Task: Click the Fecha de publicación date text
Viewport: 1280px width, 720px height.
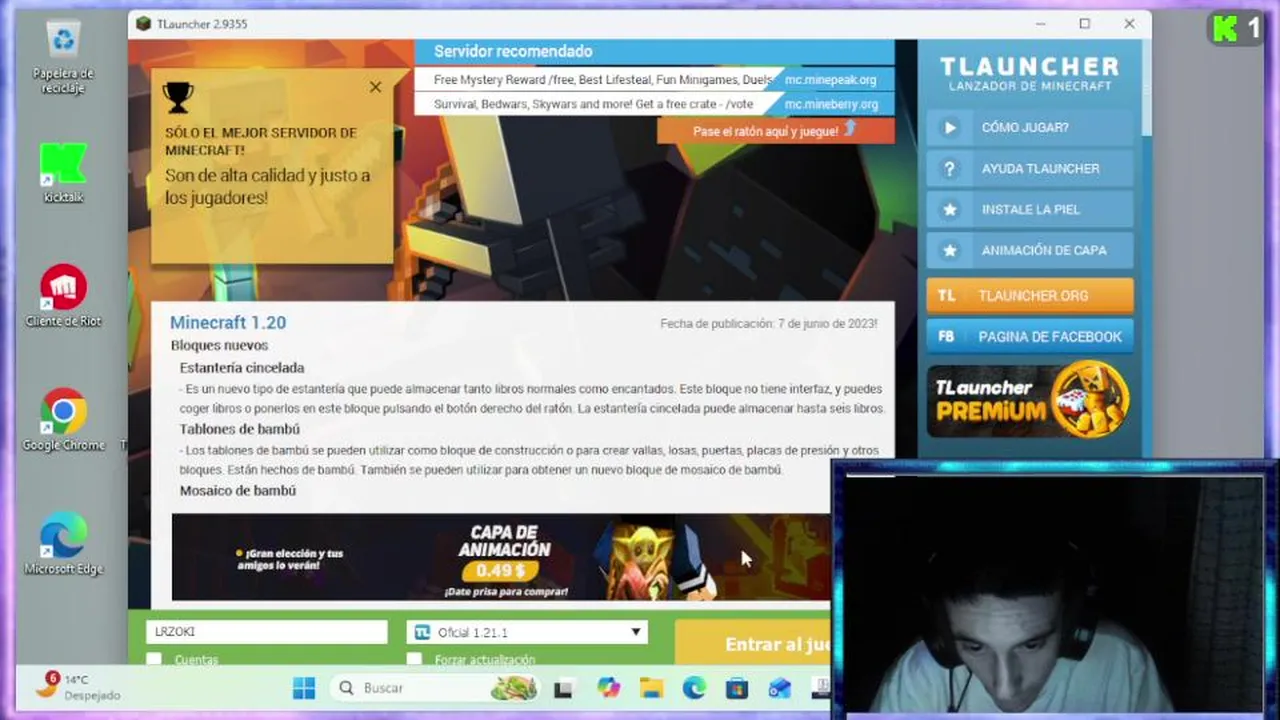Action: [768, 324]
